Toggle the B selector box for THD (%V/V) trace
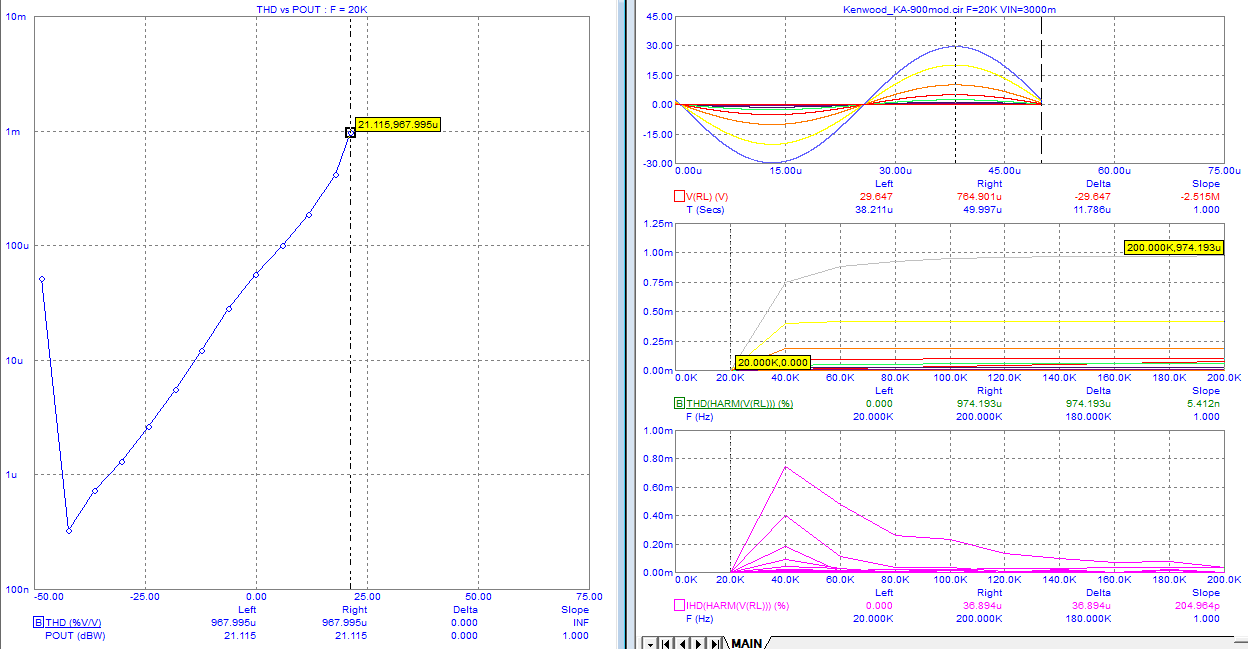 pos(38,622)
